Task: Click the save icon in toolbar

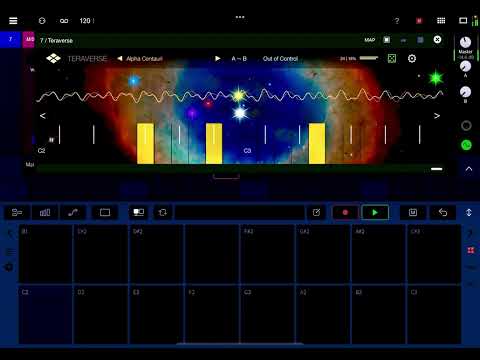Action: click(x=413, y=212)
